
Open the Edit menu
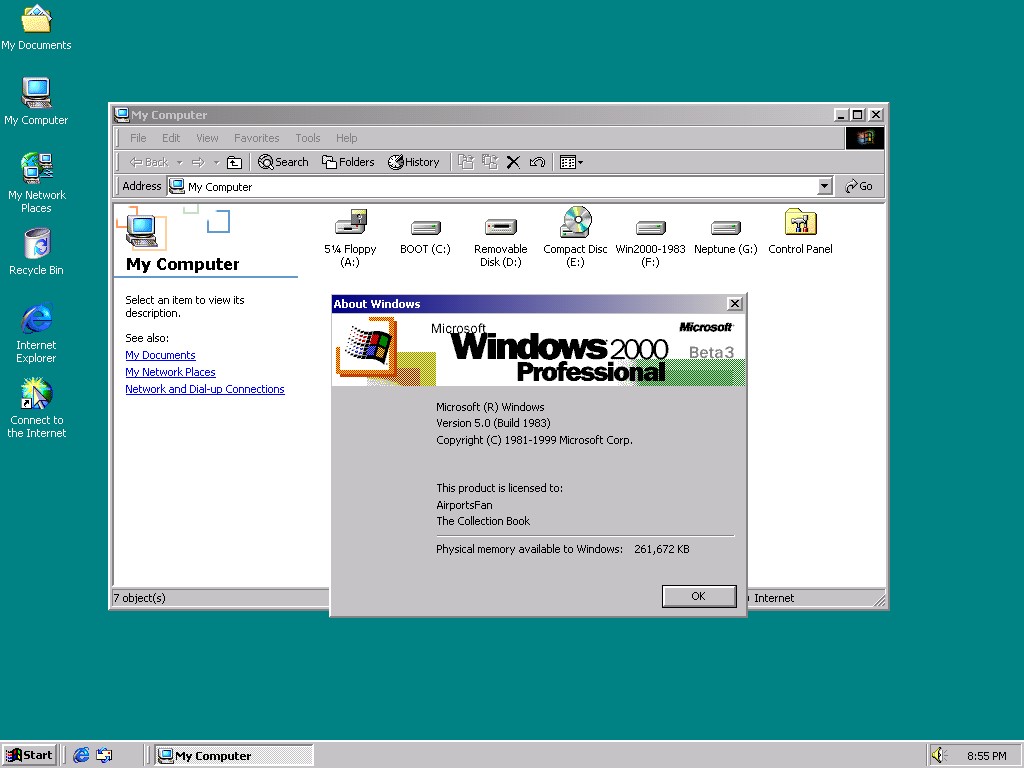coord(171,138)
